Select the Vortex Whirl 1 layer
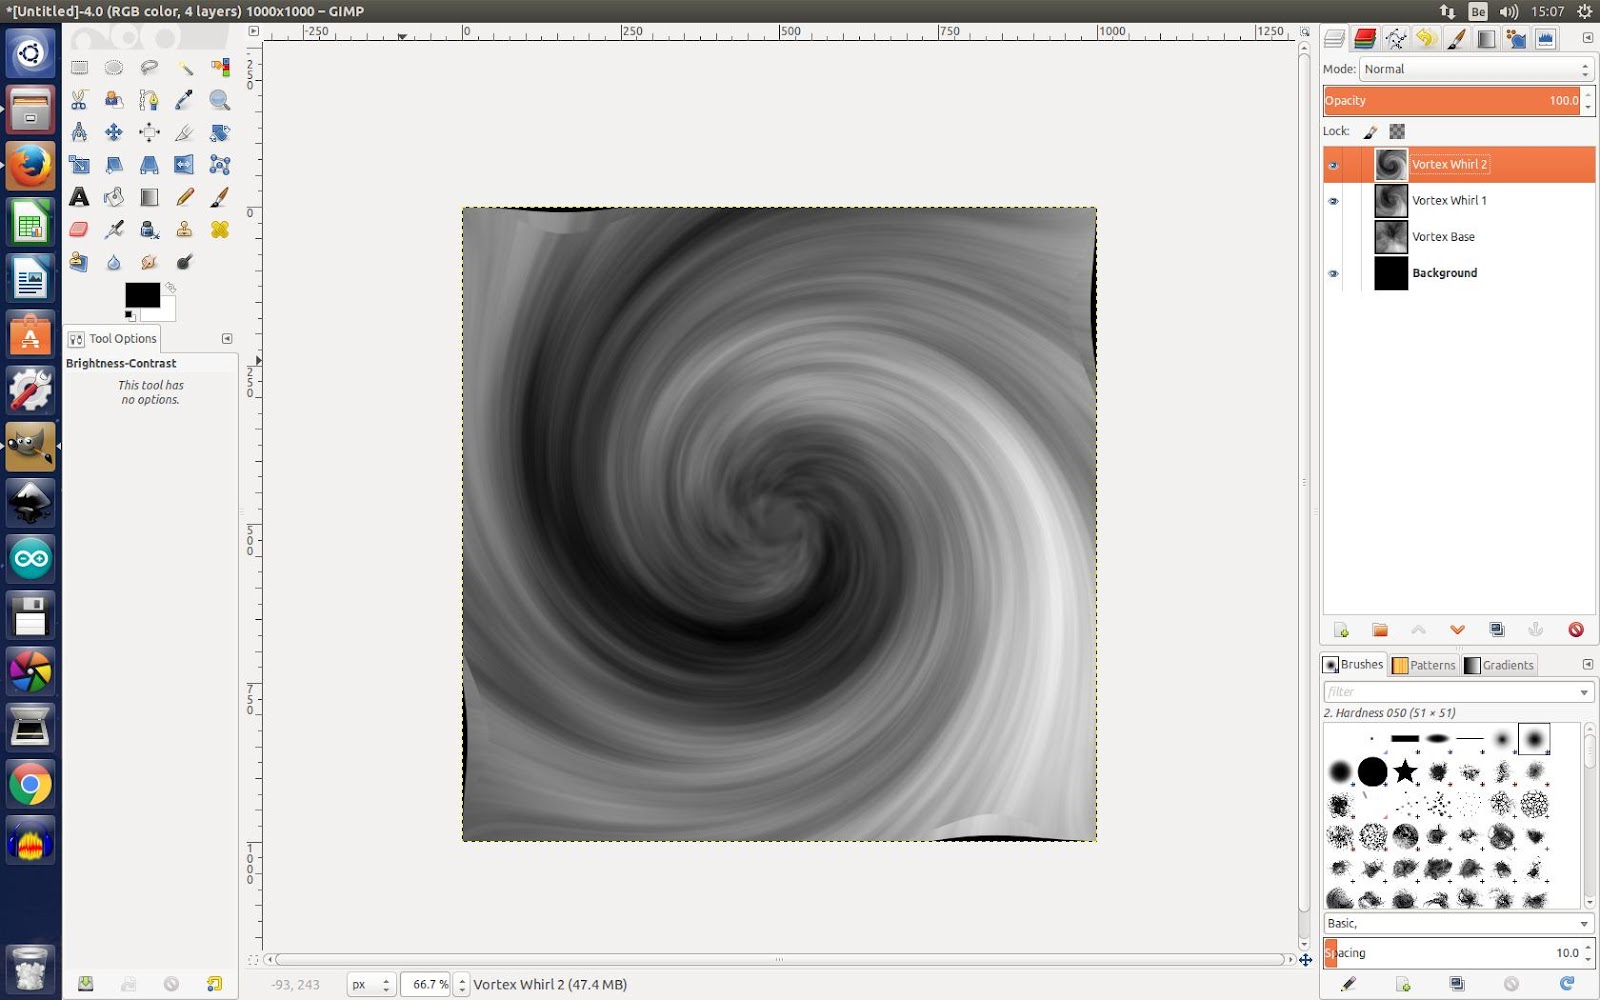The height and width of the screenshot is (1000, 1600). tap(1450, 200)
